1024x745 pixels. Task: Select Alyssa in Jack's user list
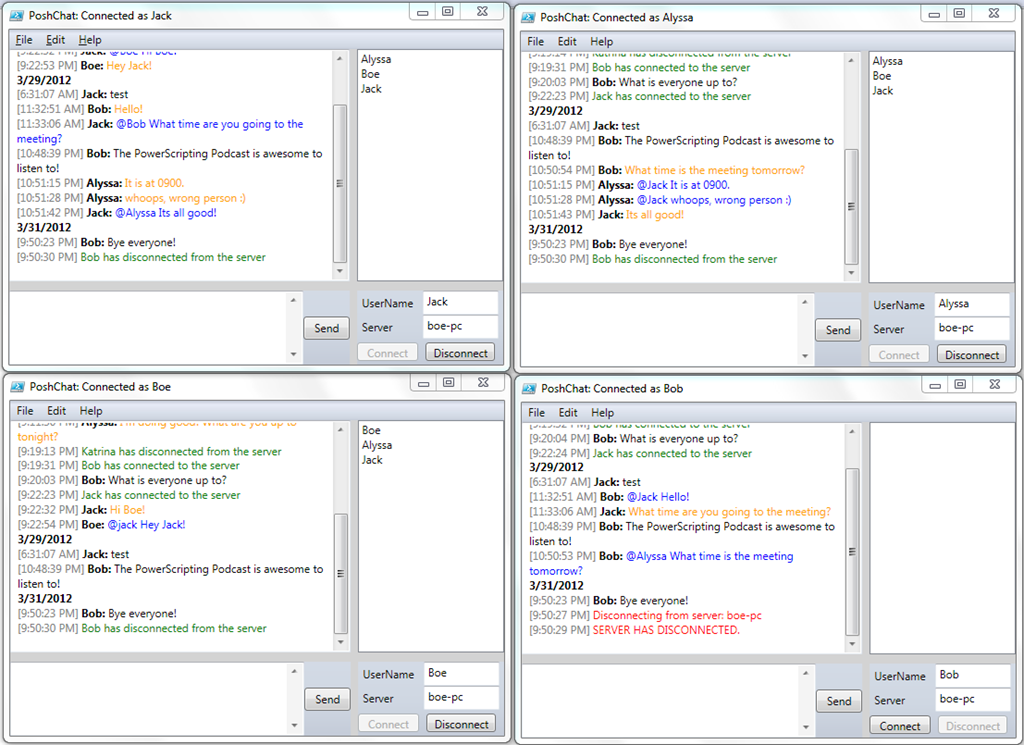click(376, 59)
